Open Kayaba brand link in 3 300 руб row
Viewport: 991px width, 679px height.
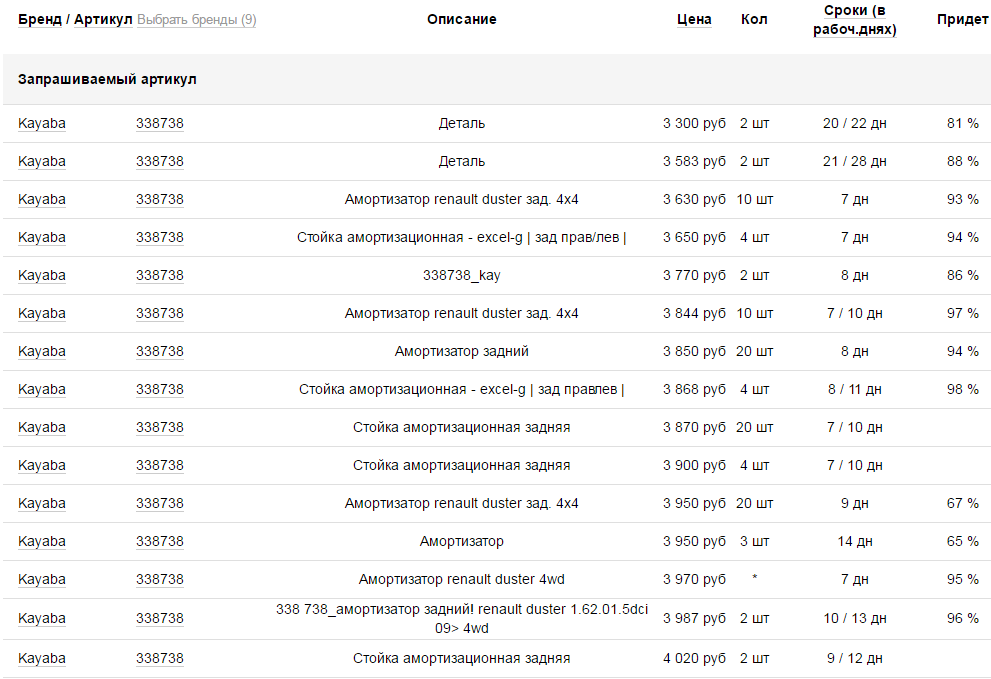[42, 123]
